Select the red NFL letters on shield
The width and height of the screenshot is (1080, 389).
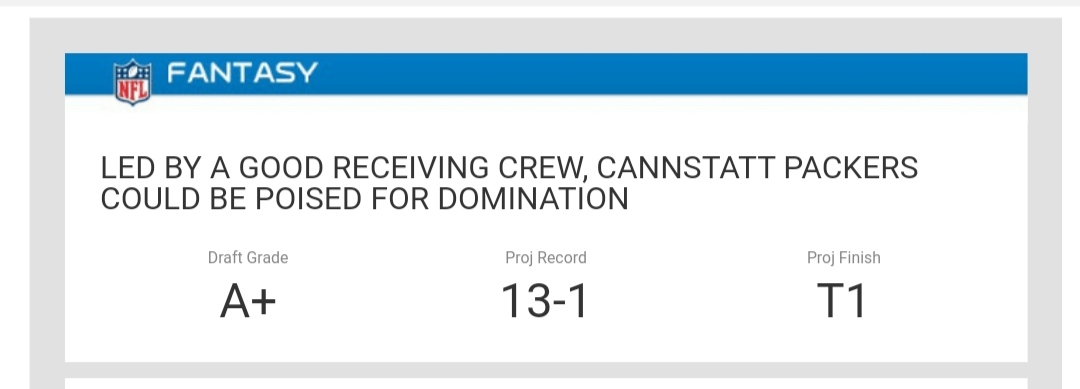click(x=133, y=90)
